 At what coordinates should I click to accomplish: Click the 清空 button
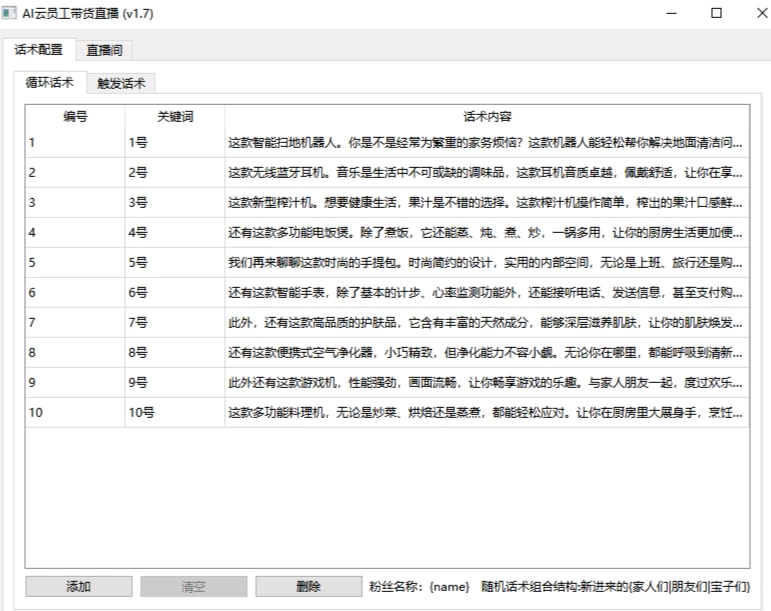tap(192, 587)
